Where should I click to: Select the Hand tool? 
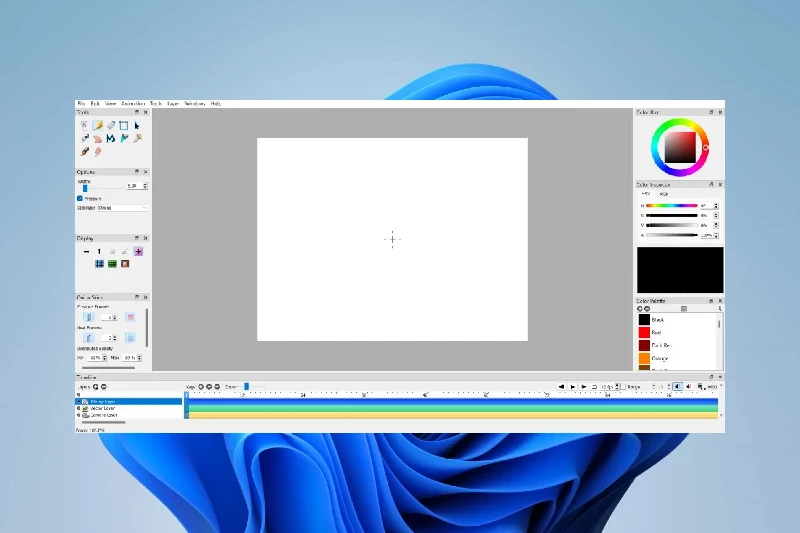tap(97, 139)
